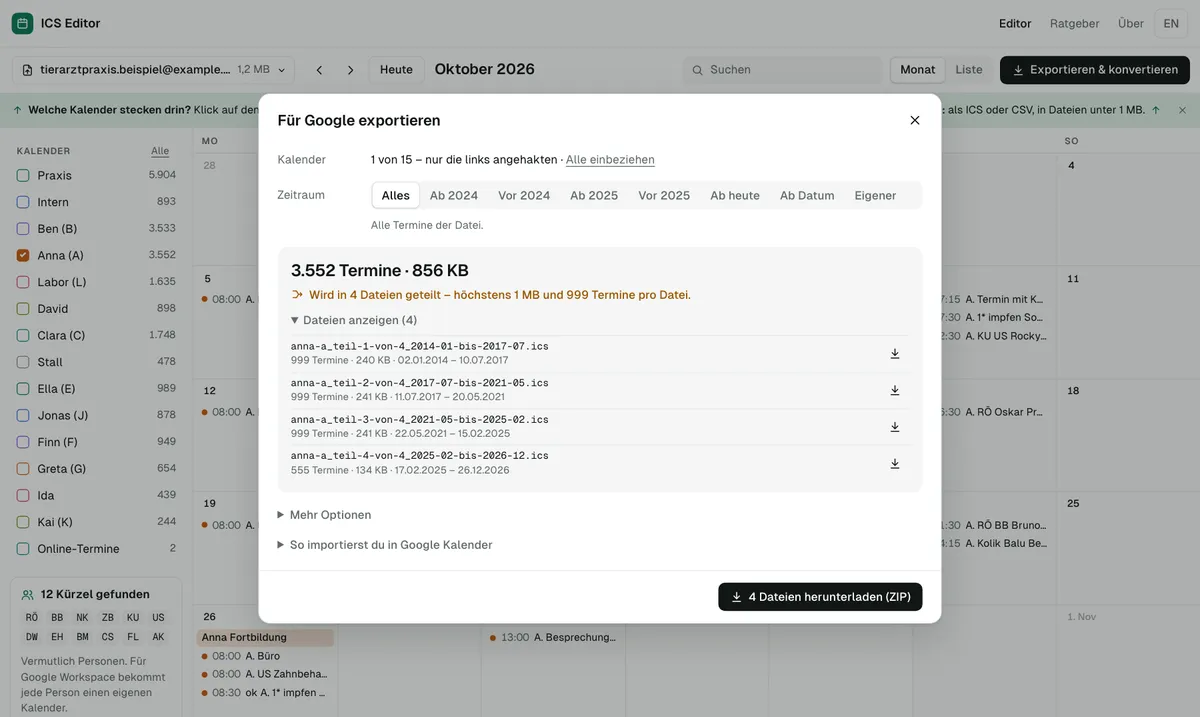Toggle the Online-Termine calendar checkbox
Screen dimensions: 1200x717
pyautogui.click(x=23, y=548)
